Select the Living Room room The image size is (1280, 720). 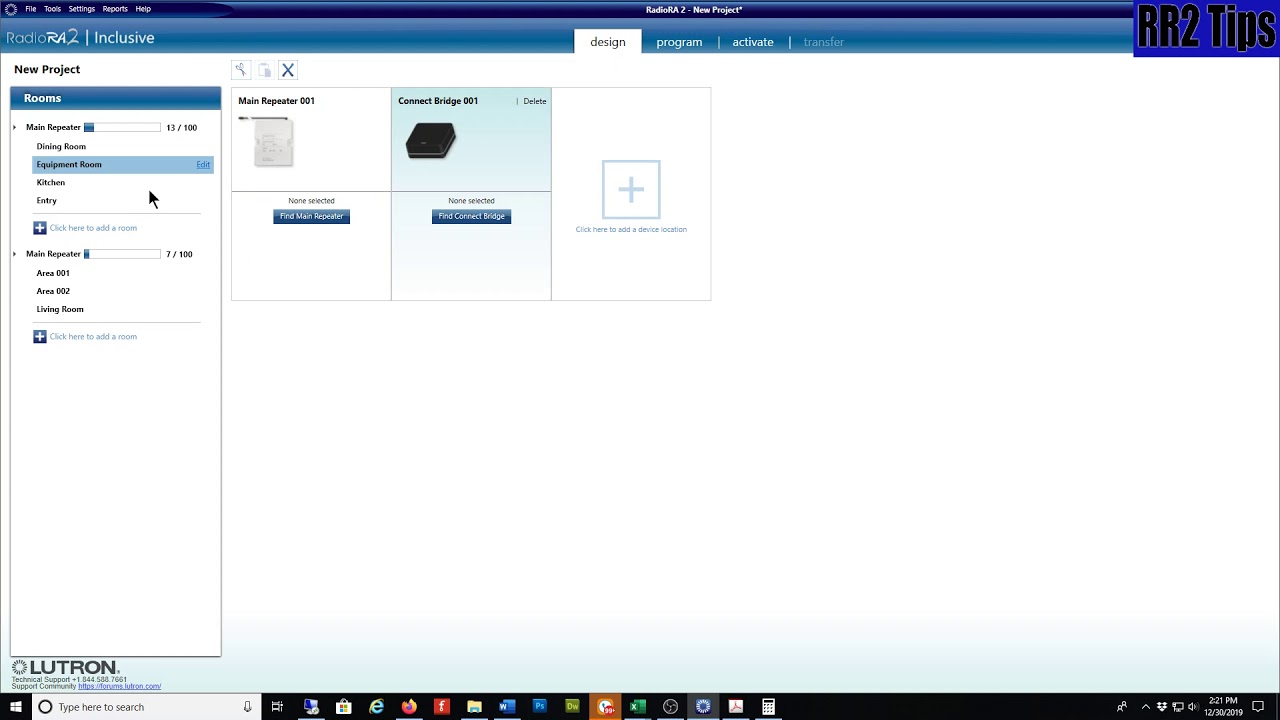tap(60, 309)
